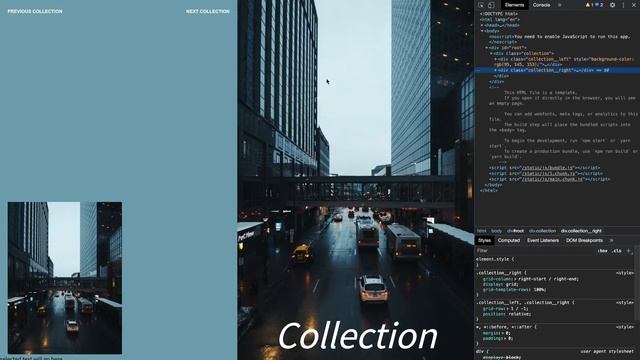Toggle the .cls class editor button
The image size is (640, 360).
pos(617,251)
